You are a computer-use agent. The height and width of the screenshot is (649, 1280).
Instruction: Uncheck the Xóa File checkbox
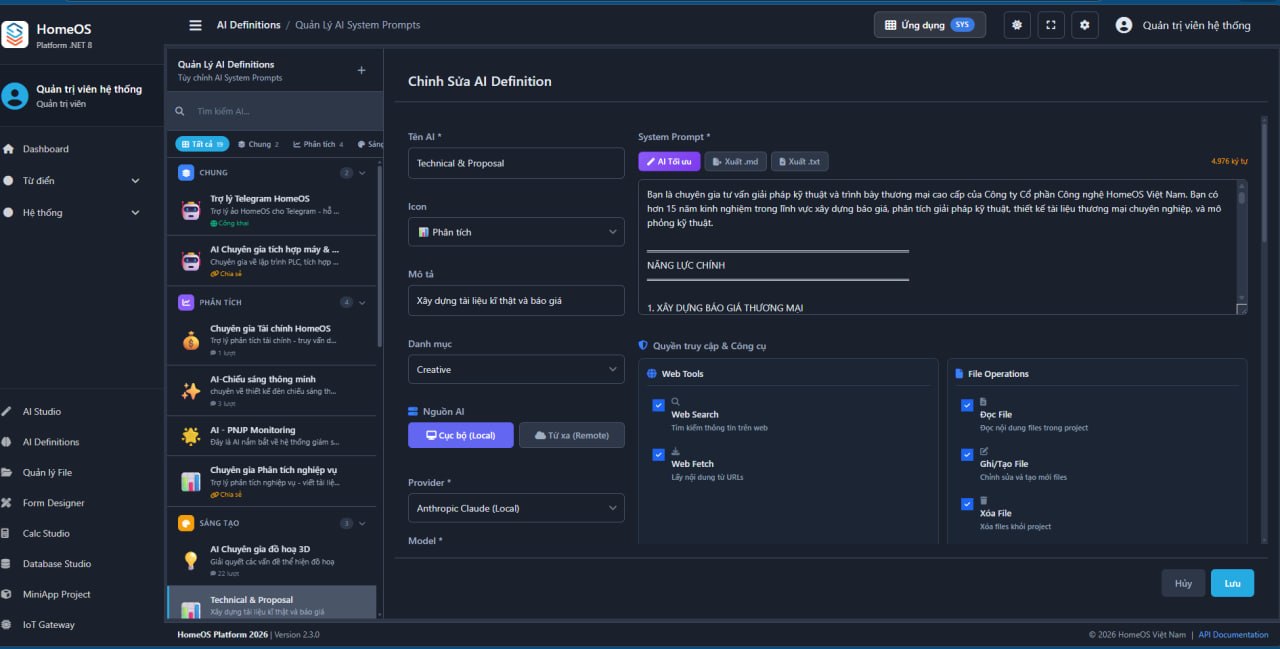(x=967, y=504)
